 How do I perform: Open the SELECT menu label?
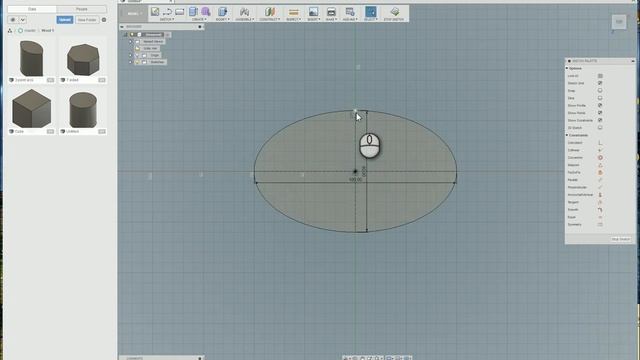pos(371,20)
